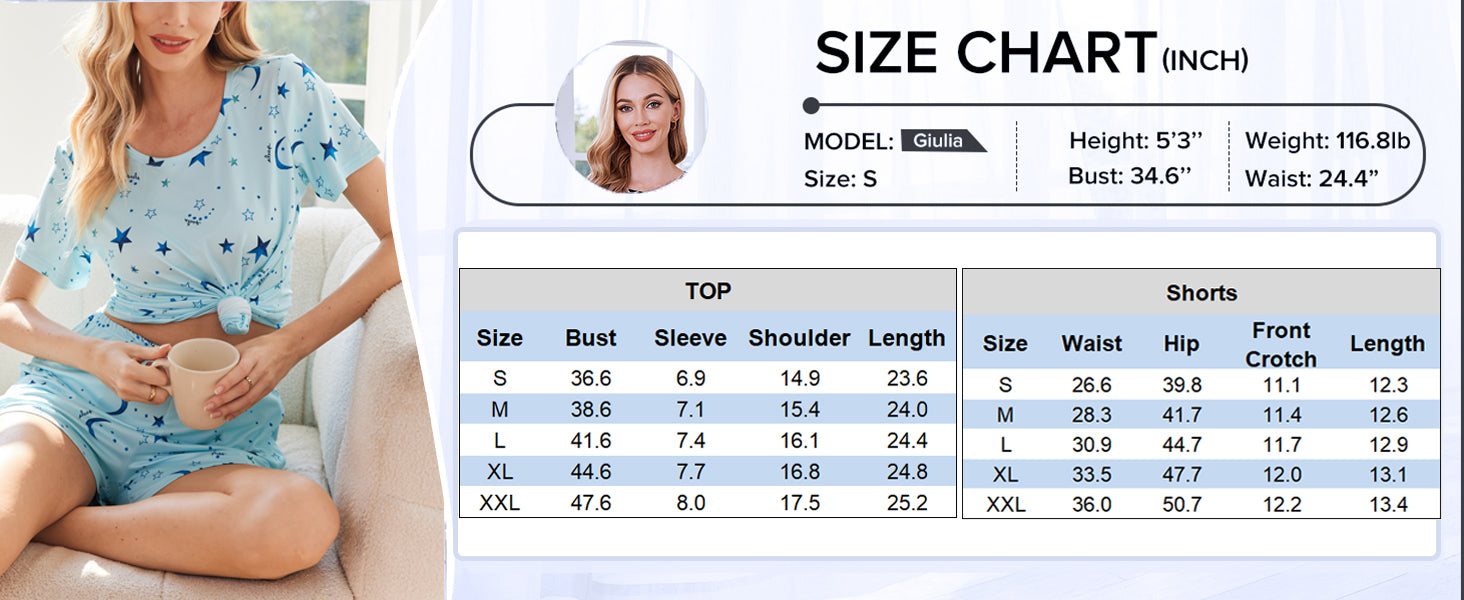Select the 36.6 bust value for size S
Screen dimensions: 1464x600
pyautogui.click(x=590, y=379)
